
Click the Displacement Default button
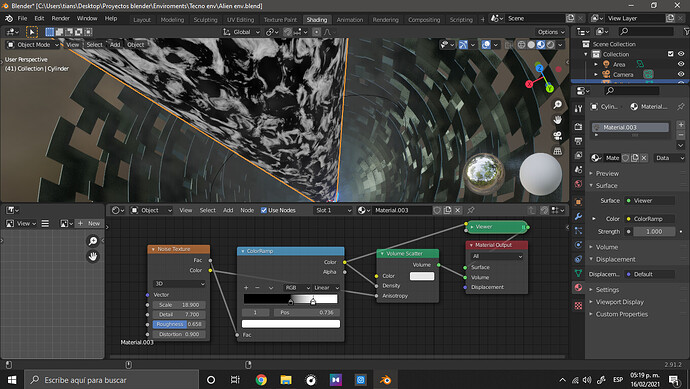pyautogui.click(x=650, y=274)
